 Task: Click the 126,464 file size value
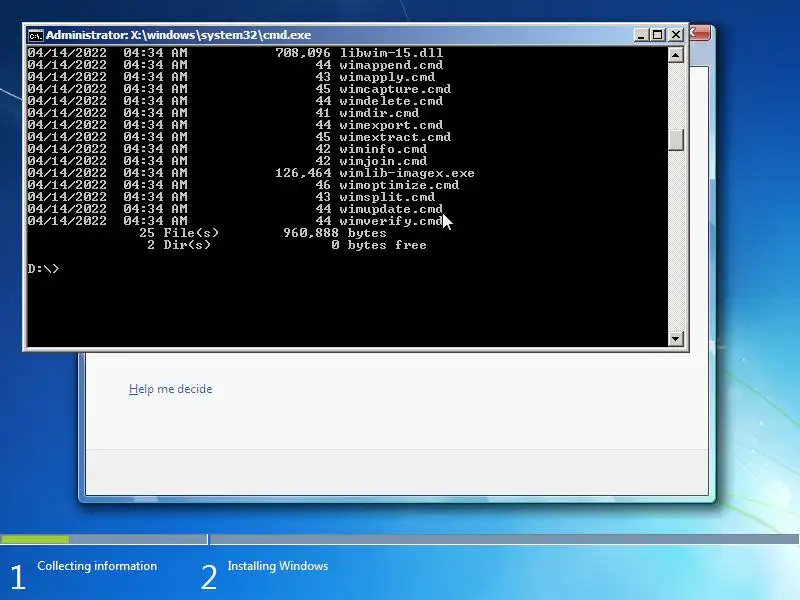303,173
